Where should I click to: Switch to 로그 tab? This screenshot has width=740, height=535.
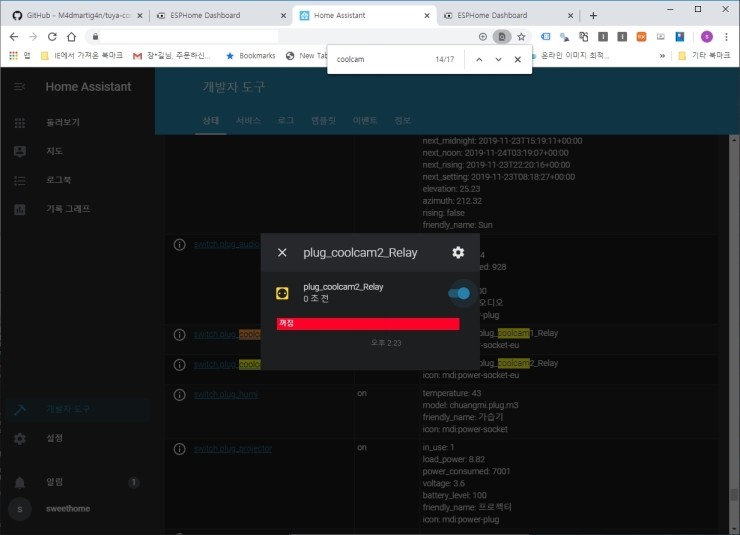click(286, 121)
